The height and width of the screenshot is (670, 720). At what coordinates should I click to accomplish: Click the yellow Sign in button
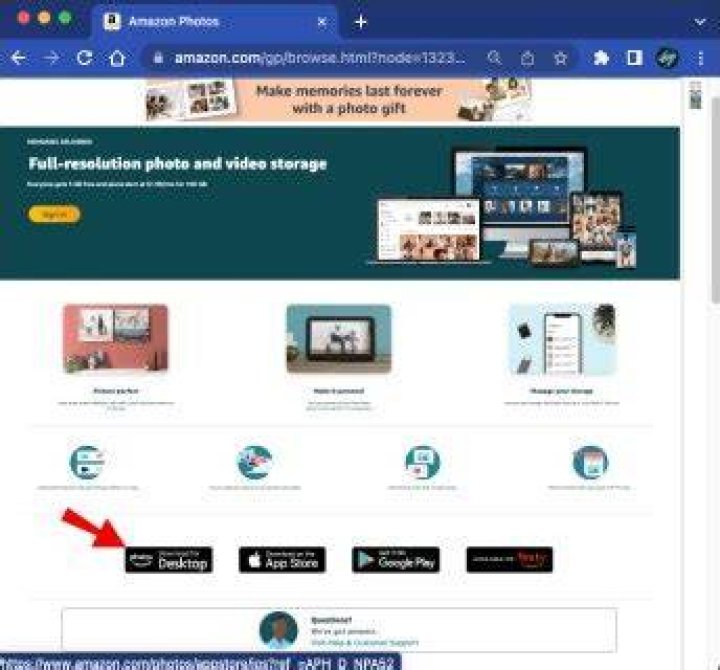click(x=54, y=214)
